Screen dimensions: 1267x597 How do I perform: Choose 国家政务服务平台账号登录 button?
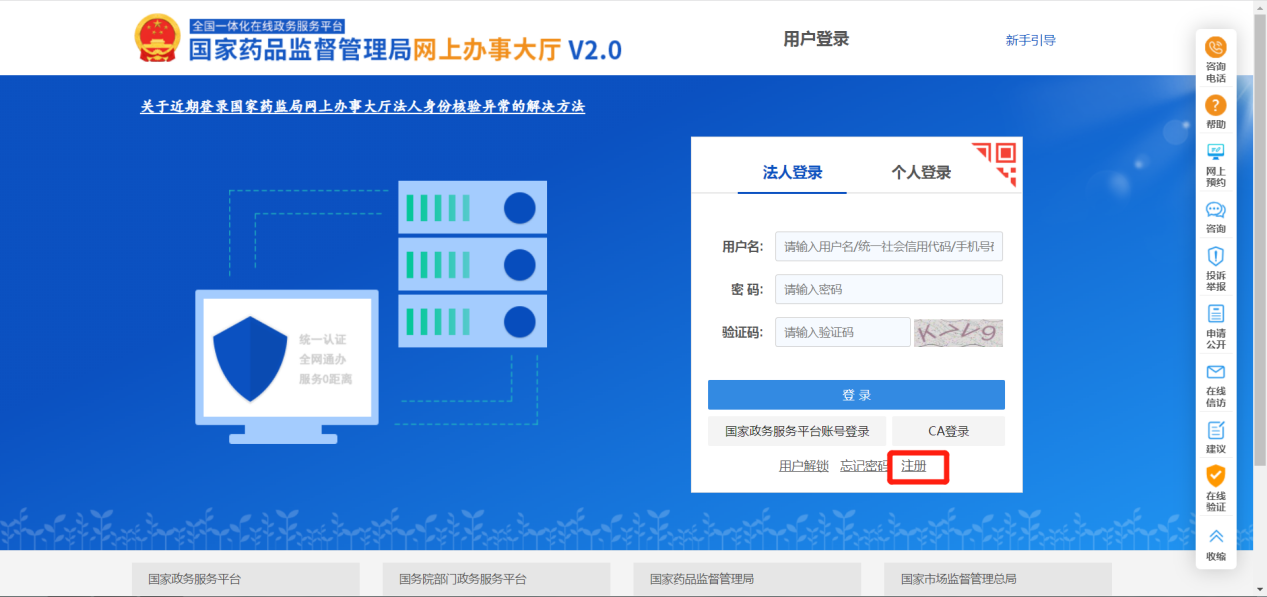(x=797, y=431)
